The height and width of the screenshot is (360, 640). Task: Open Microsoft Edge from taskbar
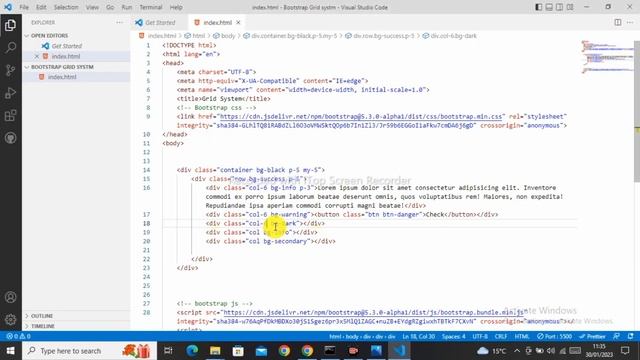point(192,351)
